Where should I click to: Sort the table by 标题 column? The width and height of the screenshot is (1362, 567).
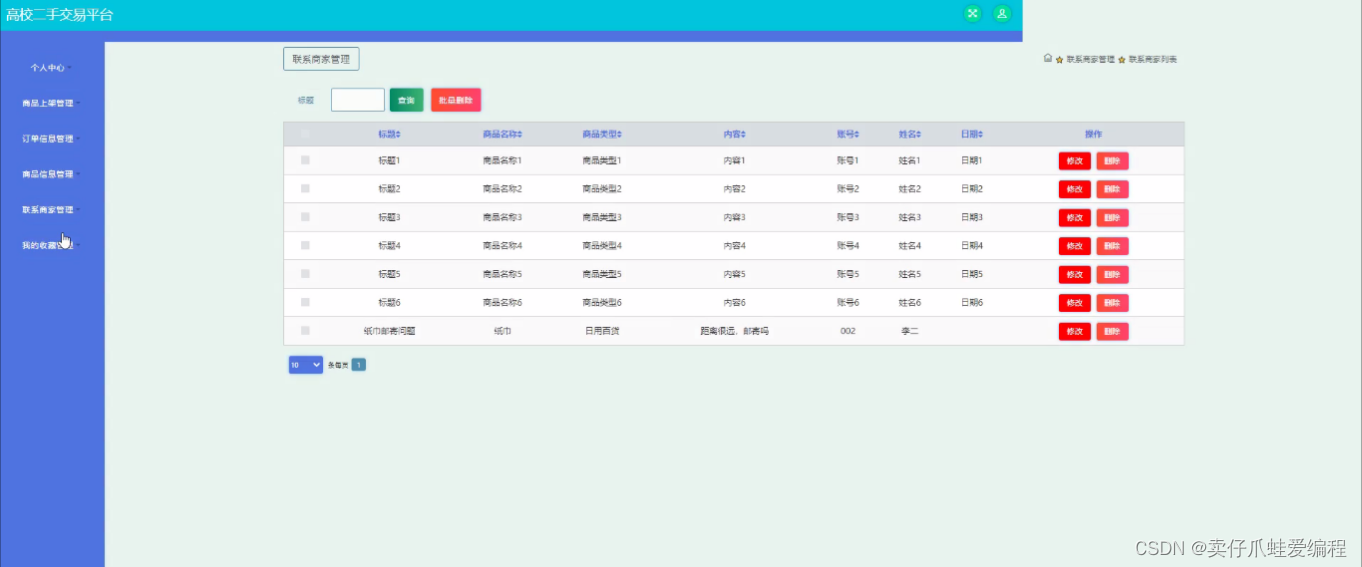click(x=389, y=134)
